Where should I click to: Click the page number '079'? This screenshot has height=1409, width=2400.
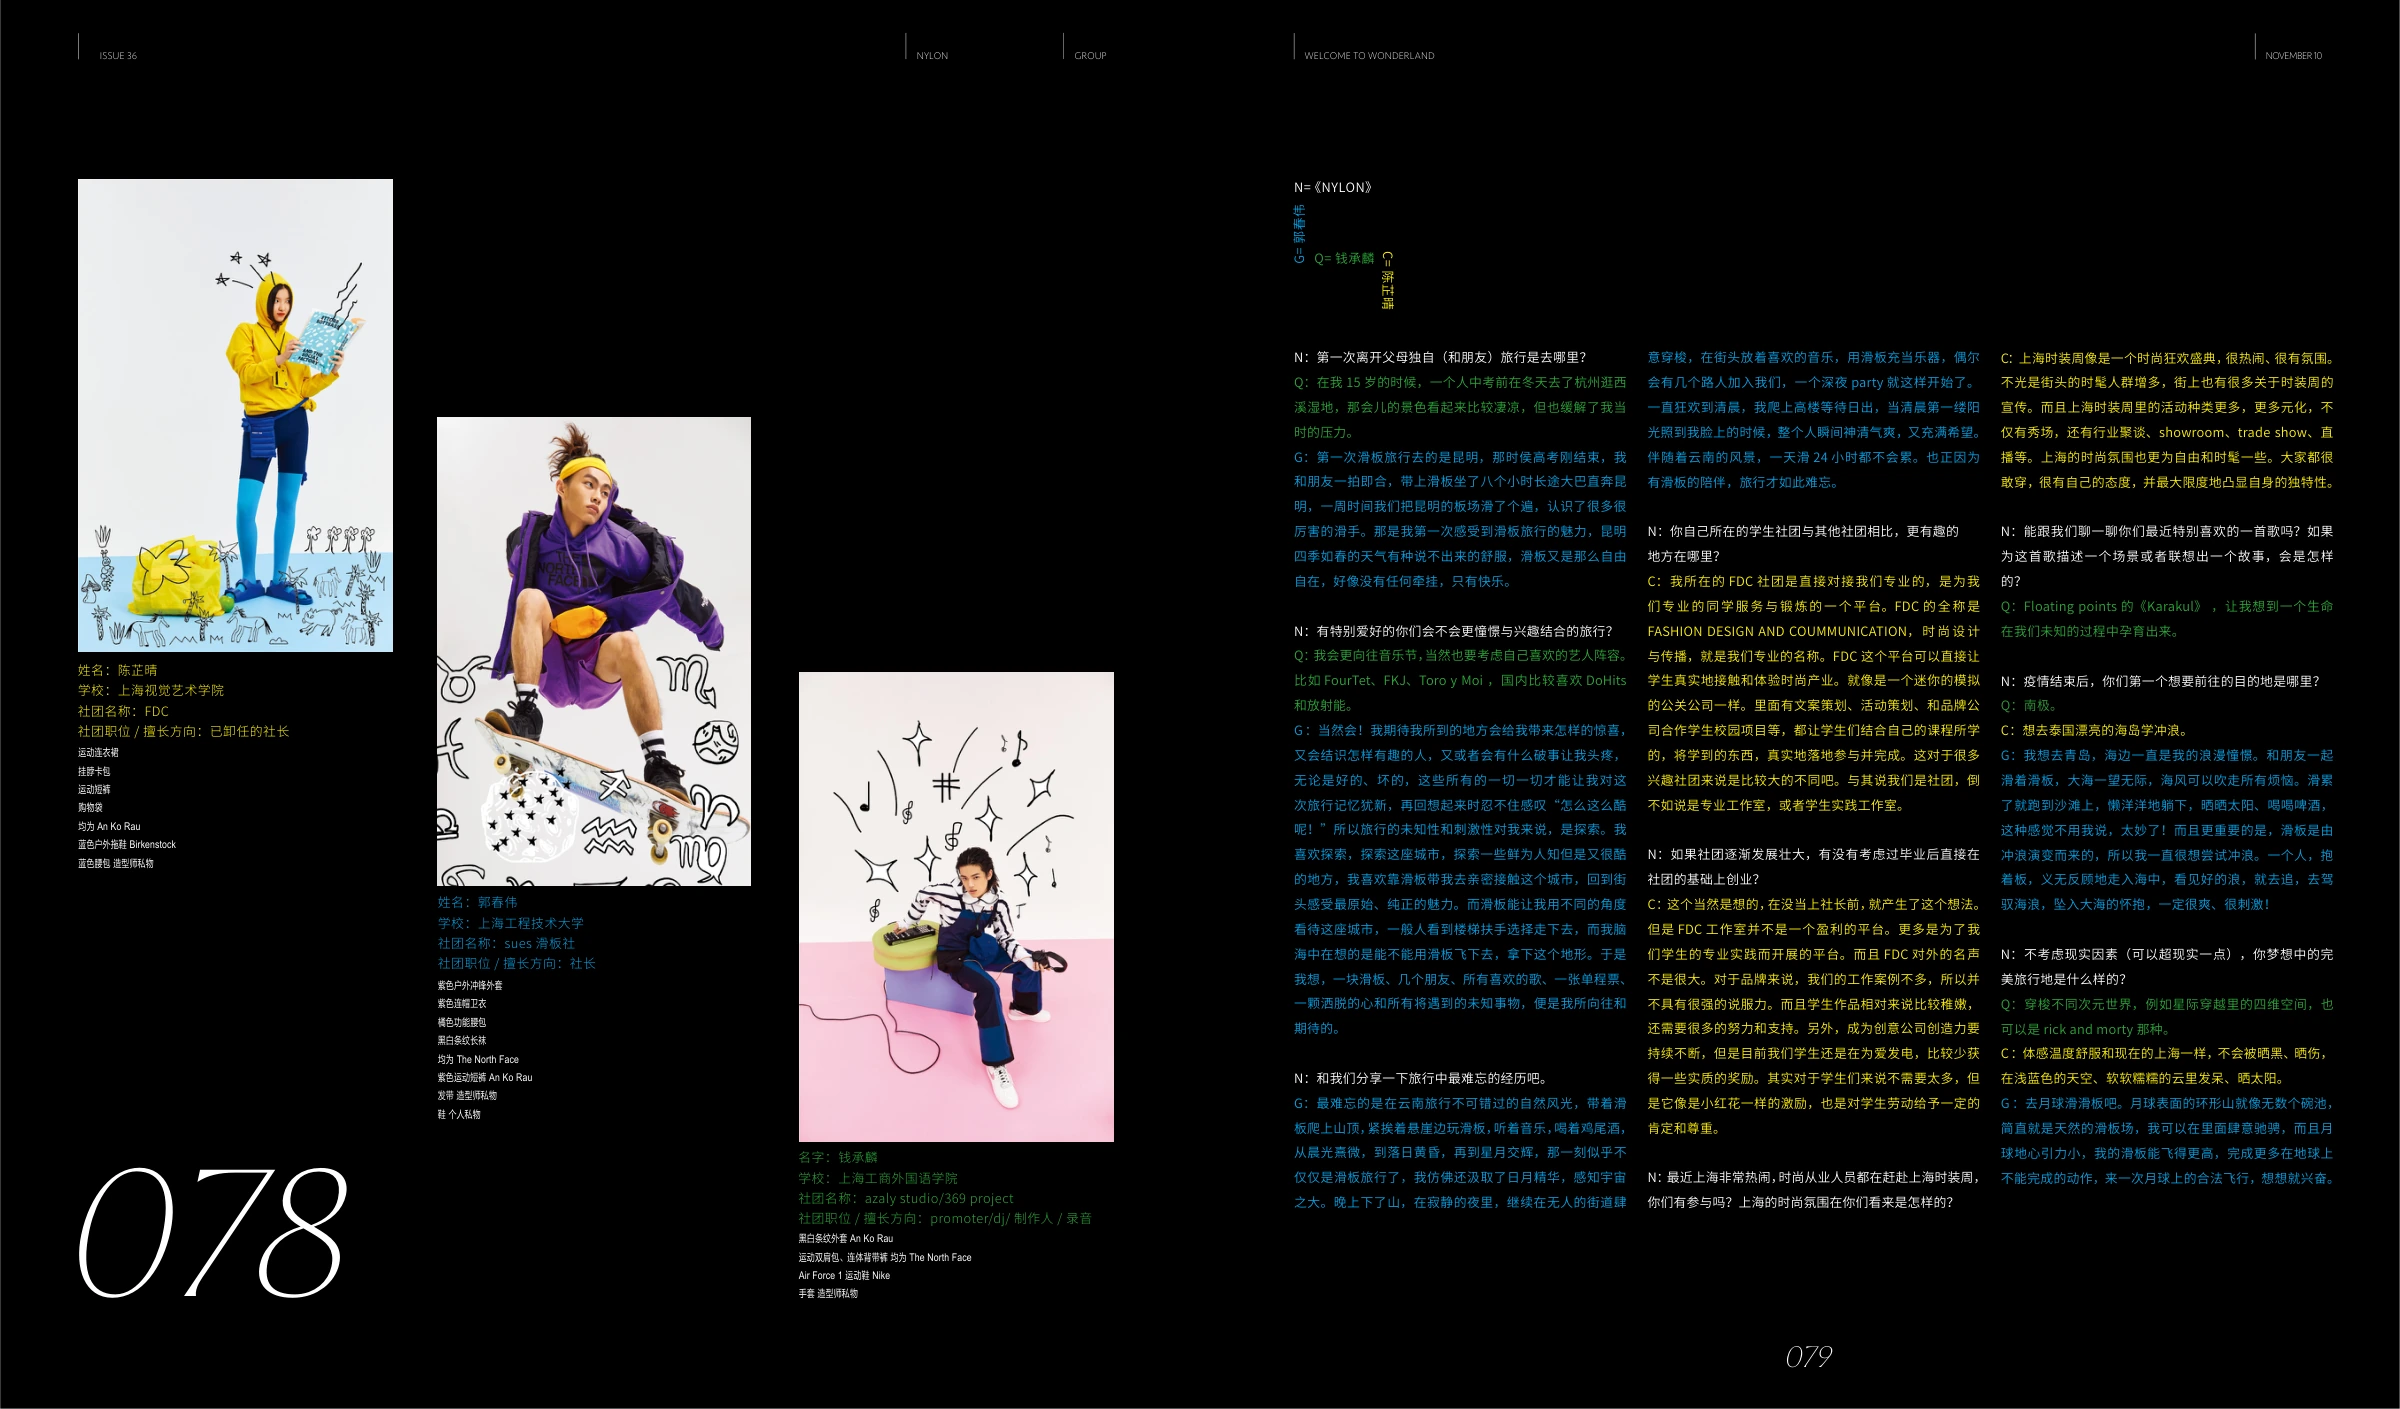click(1809, 1357)
